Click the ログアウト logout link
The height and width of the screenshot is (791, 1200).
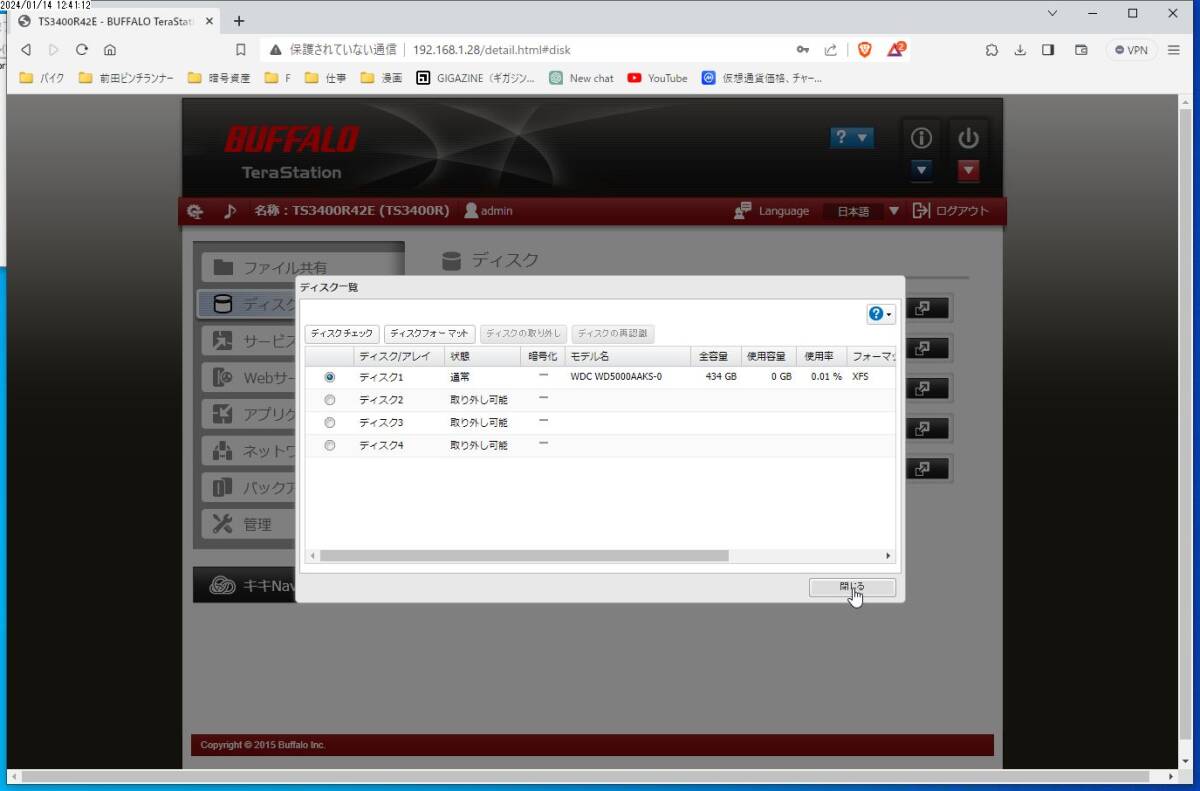pos(950,211)
